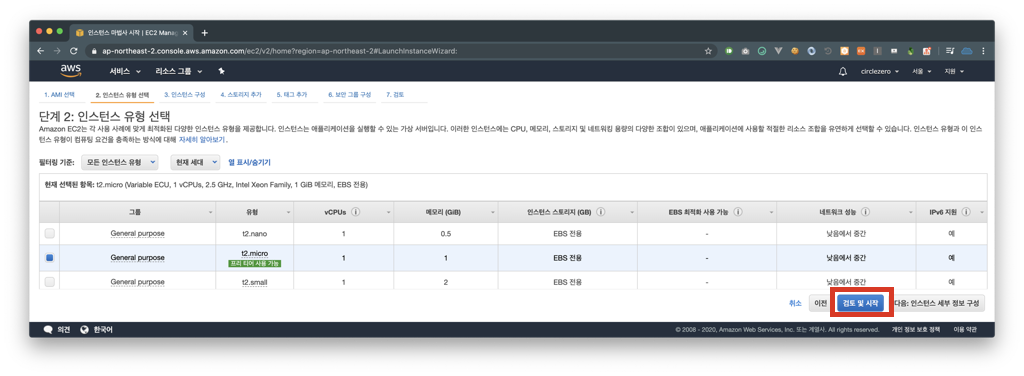The height and width of the screenshot is (376, 1024).
Task: Open the circlezero account dropdown
Action: click(x=880, y=71)
